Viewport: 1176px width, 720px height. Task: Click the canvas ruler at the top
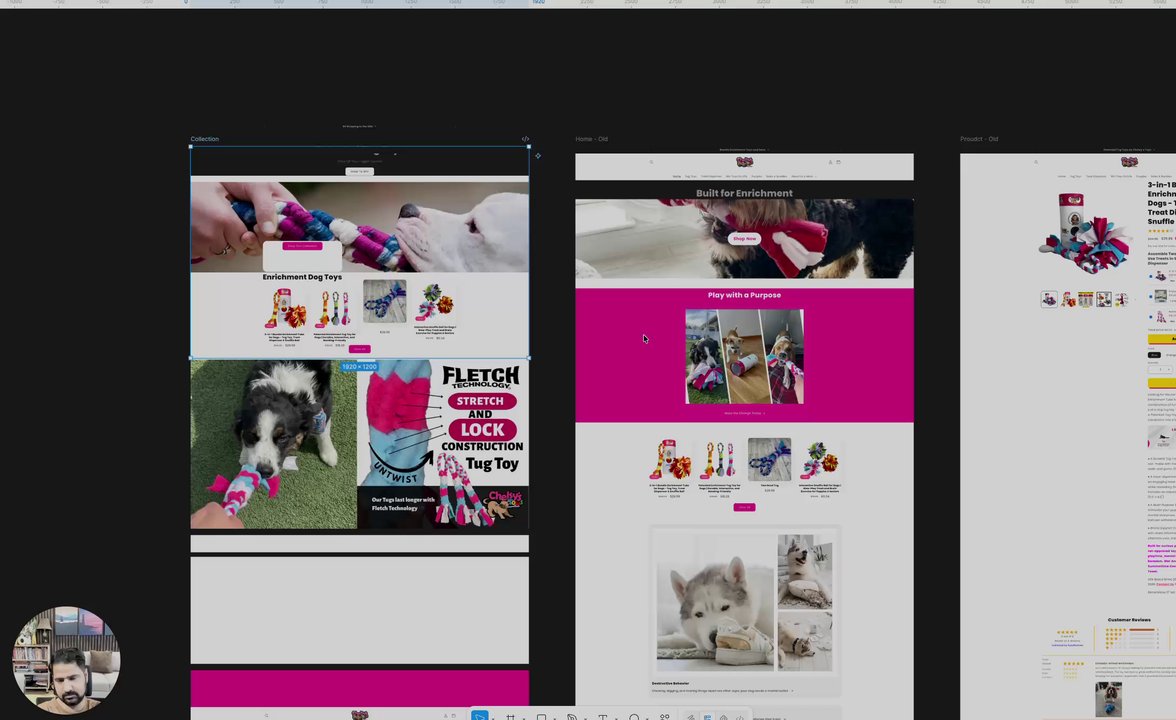point(588,4)
